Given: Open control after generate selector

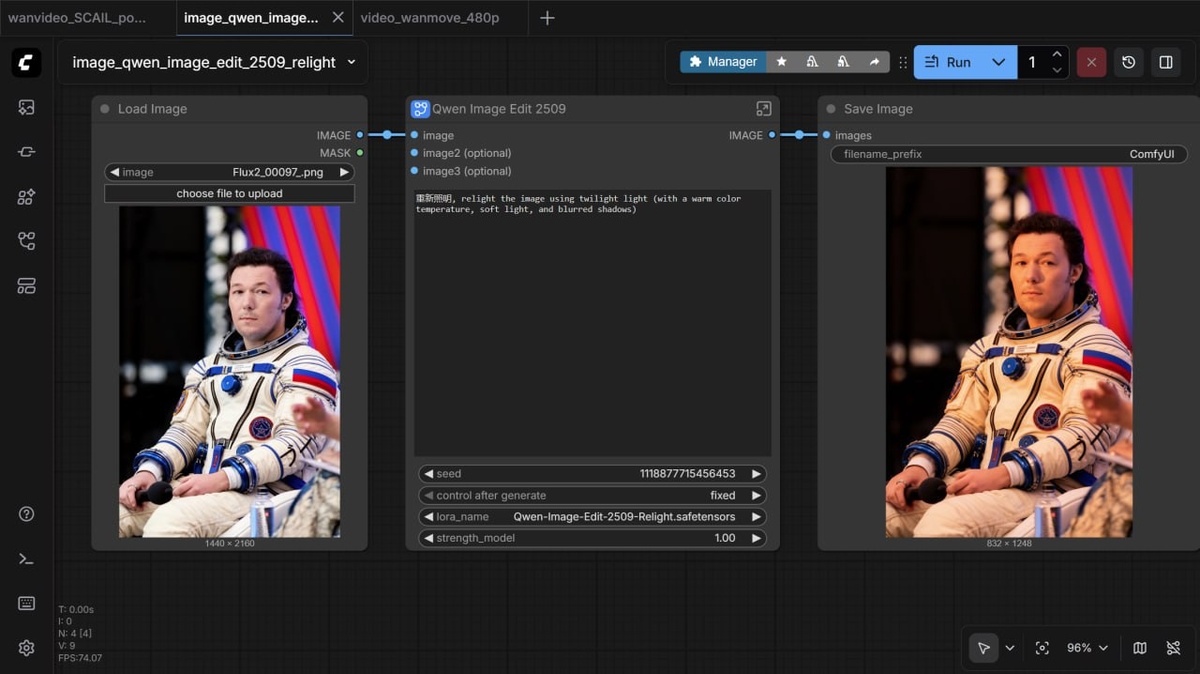Looking at the screenshot, I should [592, 495].
